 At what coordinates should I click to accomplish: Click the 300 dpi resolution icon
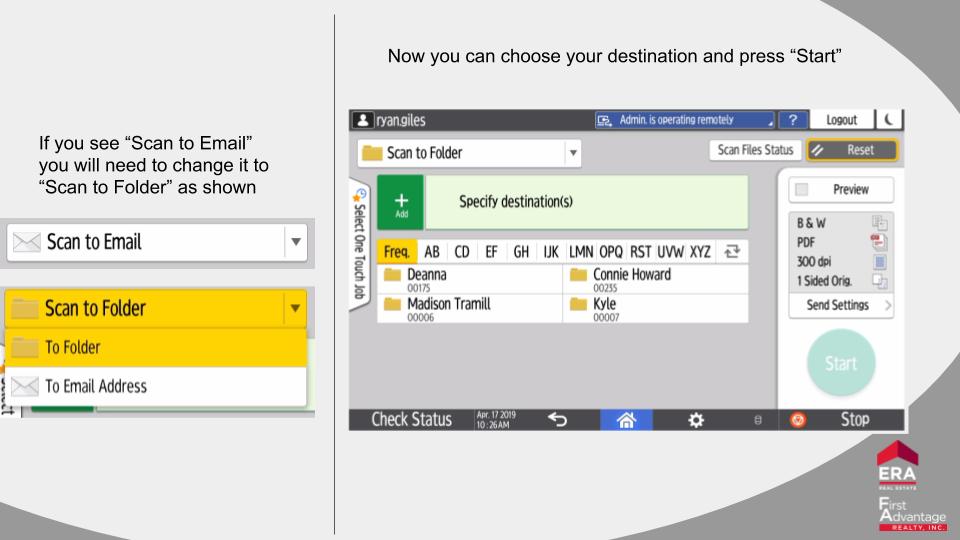coord(880,262)
